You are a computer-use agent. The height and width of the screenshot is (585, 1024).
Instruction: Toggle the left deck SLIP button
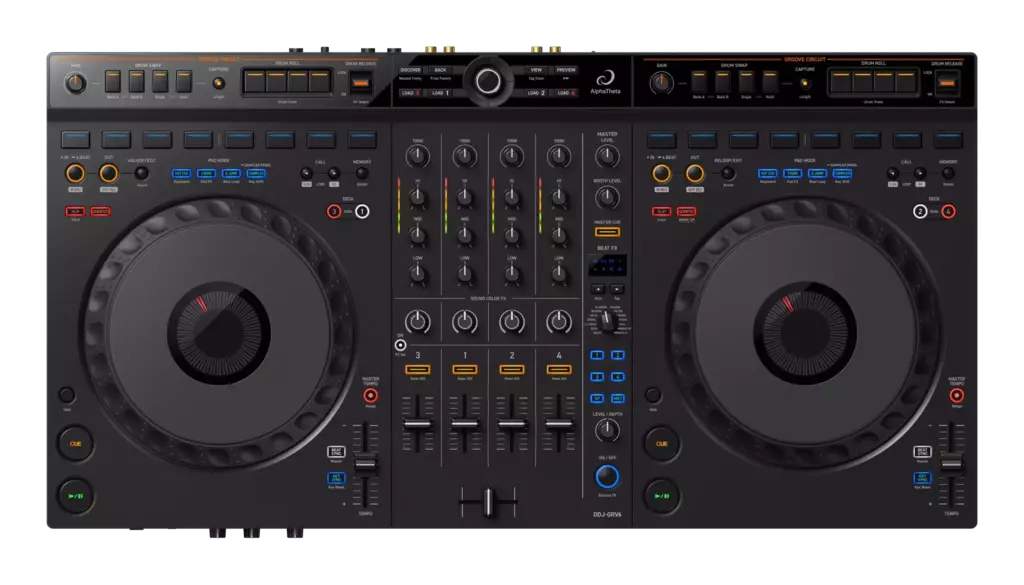tap(75, 211)
